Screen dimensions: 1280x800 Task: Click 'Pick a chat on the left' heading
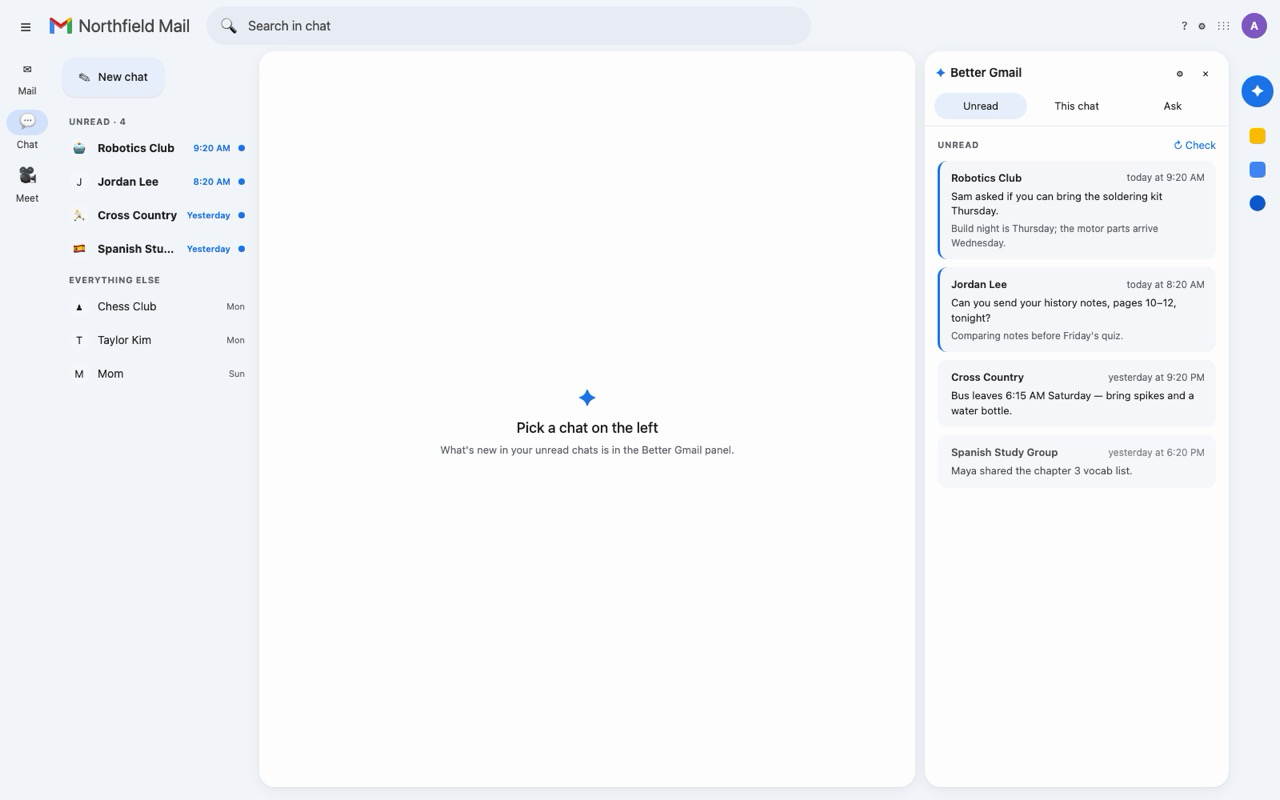click(587, 428)
